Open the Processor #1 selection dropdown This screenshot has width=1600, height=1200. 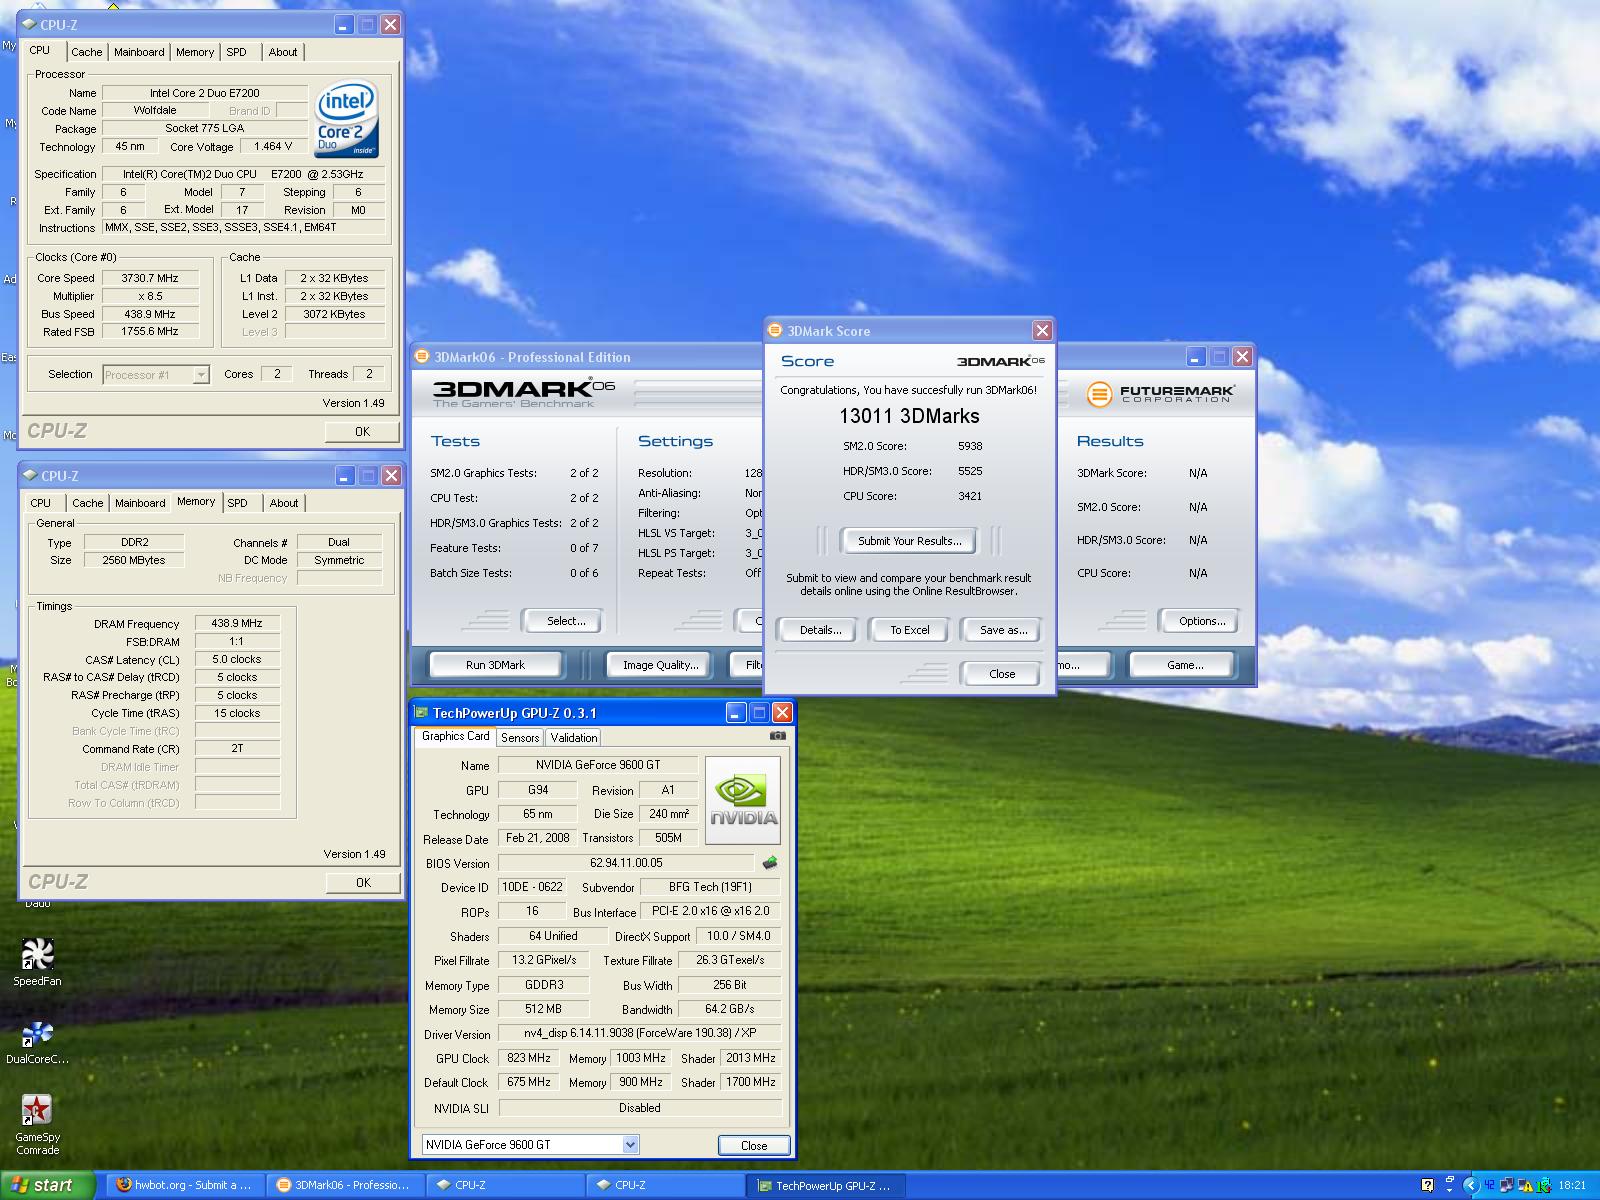coord(201,374)
